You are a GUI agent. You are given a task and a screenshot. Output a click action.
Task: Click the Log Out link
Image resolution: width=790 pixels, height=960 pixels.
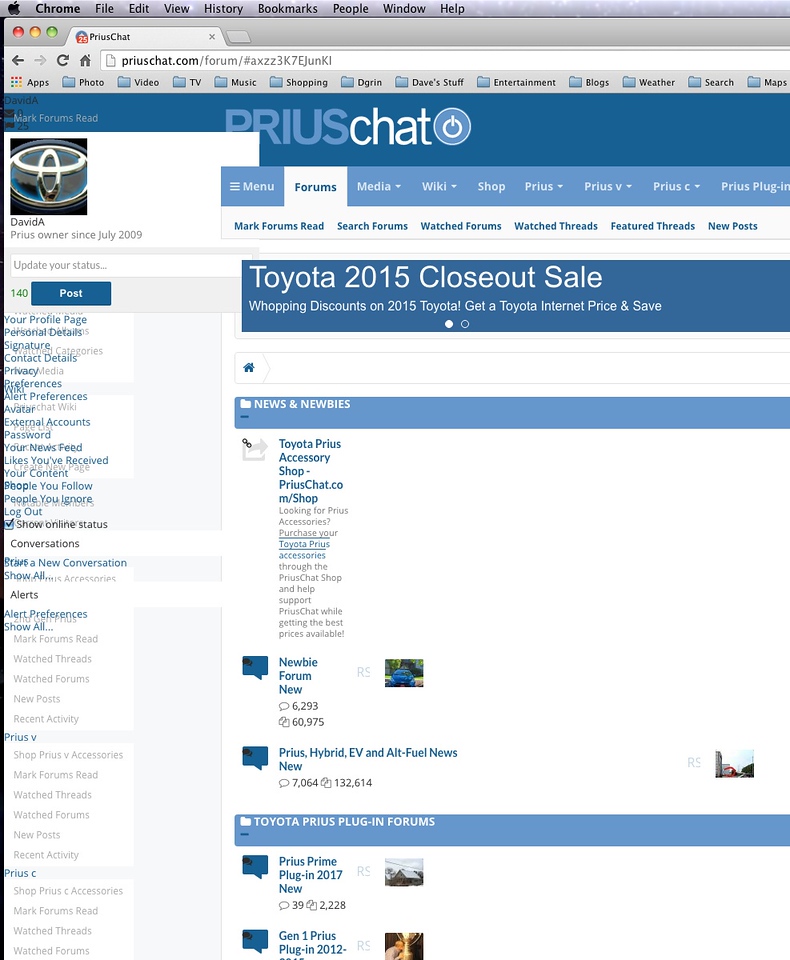pyautogui.click(x=23, y=511)
